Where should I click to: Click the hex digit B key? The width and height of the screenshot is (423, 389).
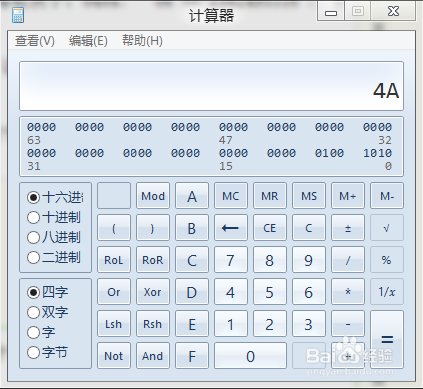192,228
